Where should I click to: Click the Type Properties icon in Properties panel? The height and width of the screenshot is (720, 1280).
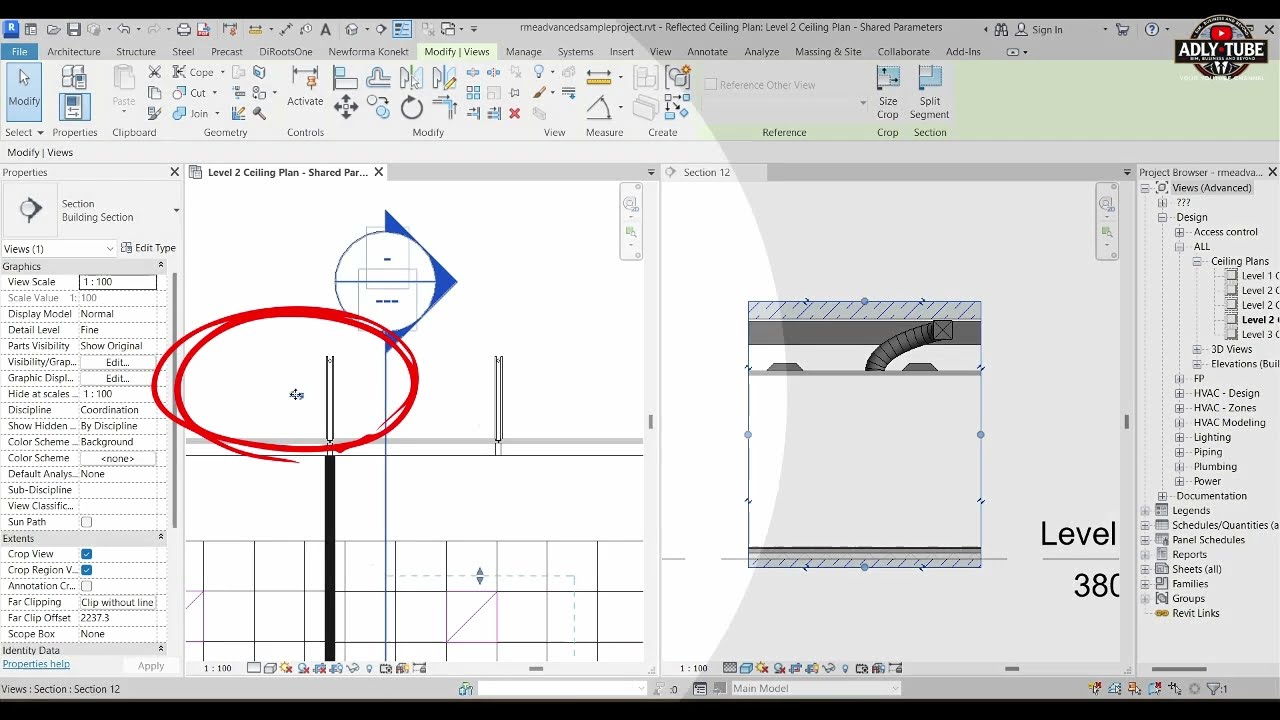point(74,77)
